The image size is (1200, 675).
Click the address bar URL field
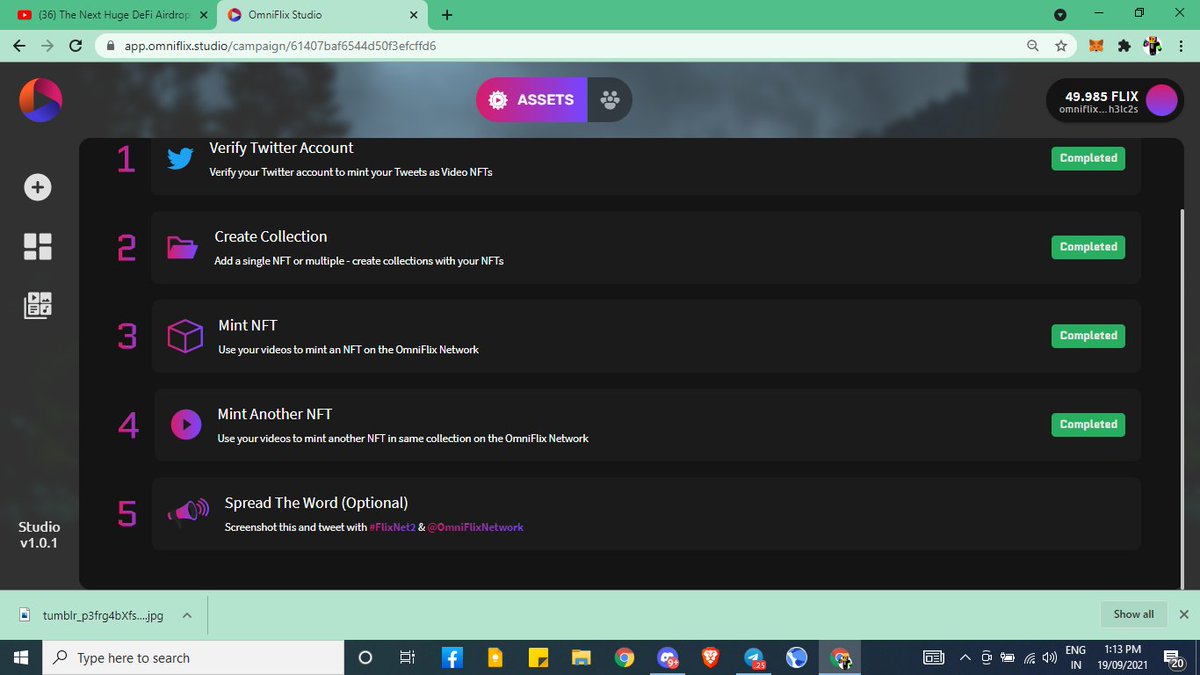point(560,46)
